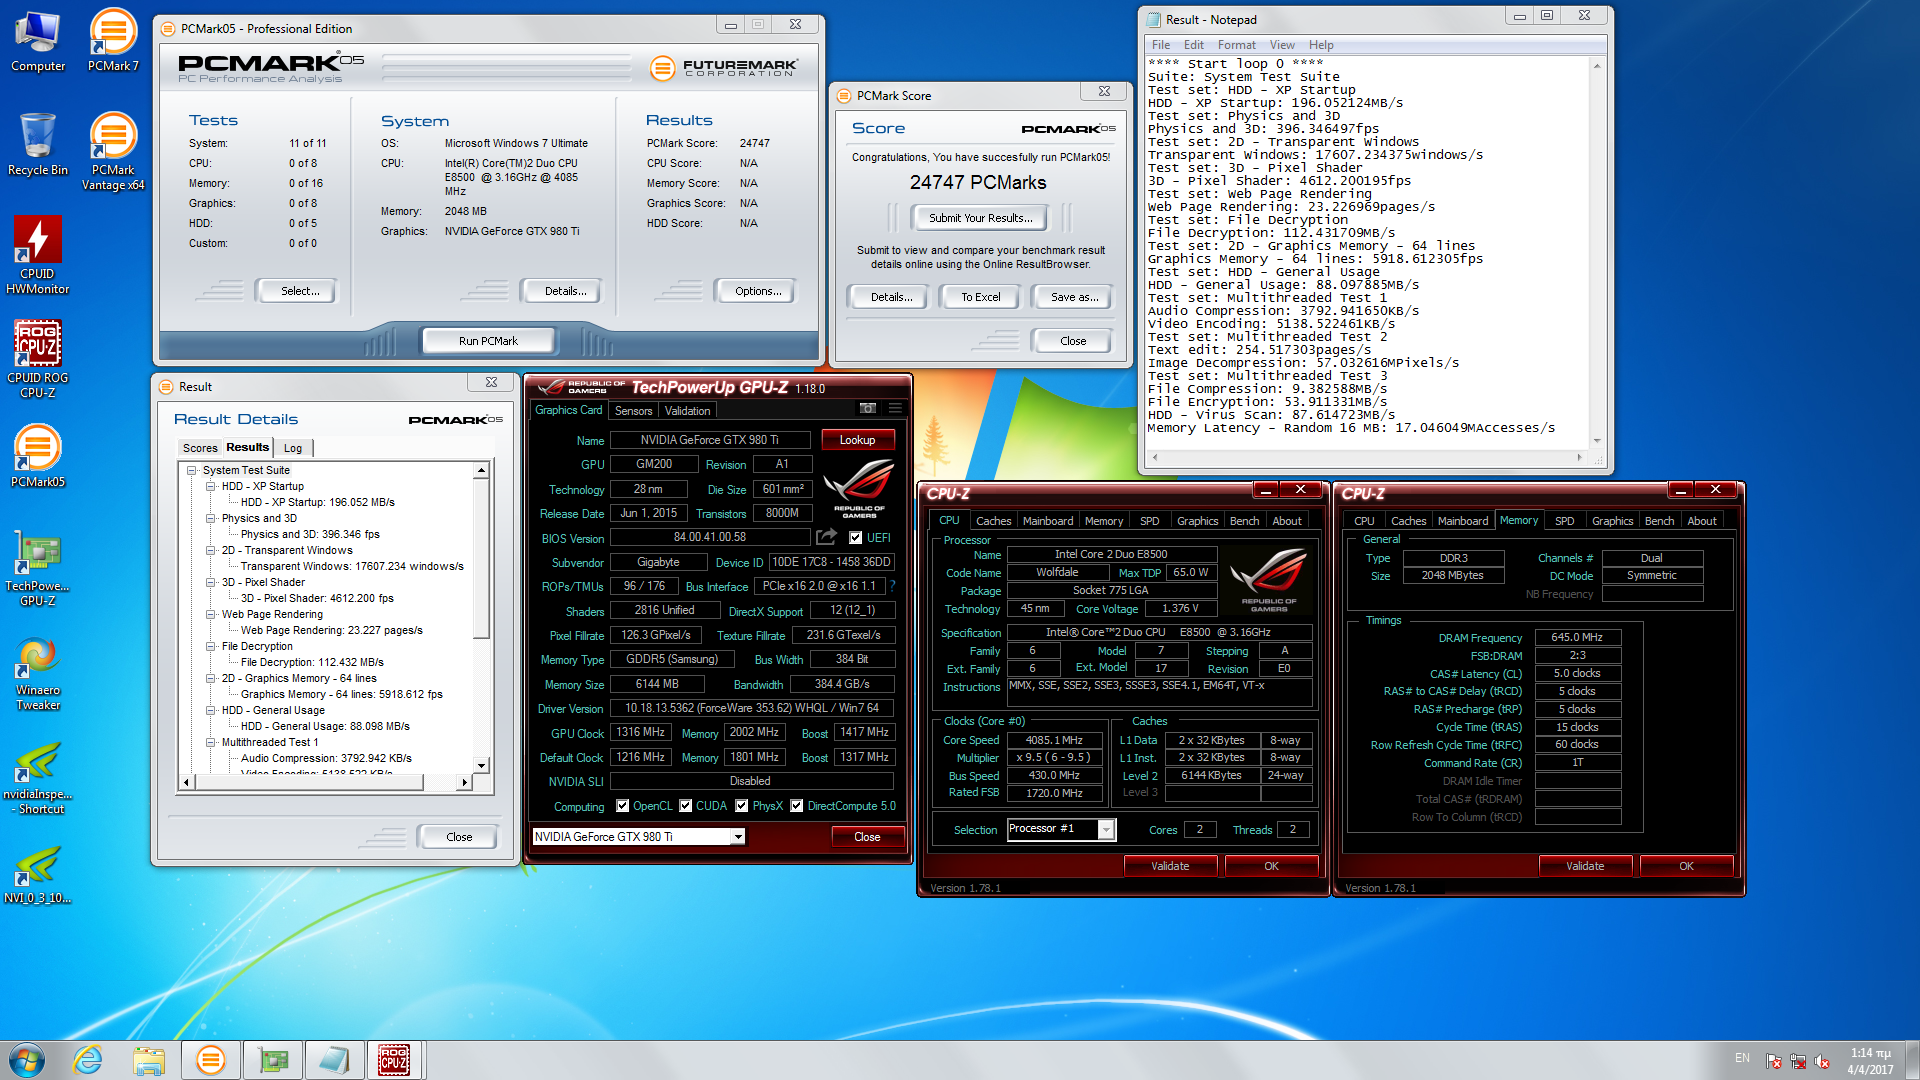Screen dimensions: 1920x1080
Task: Open the Scores tab in Result Details
Action: click(200, 448)
